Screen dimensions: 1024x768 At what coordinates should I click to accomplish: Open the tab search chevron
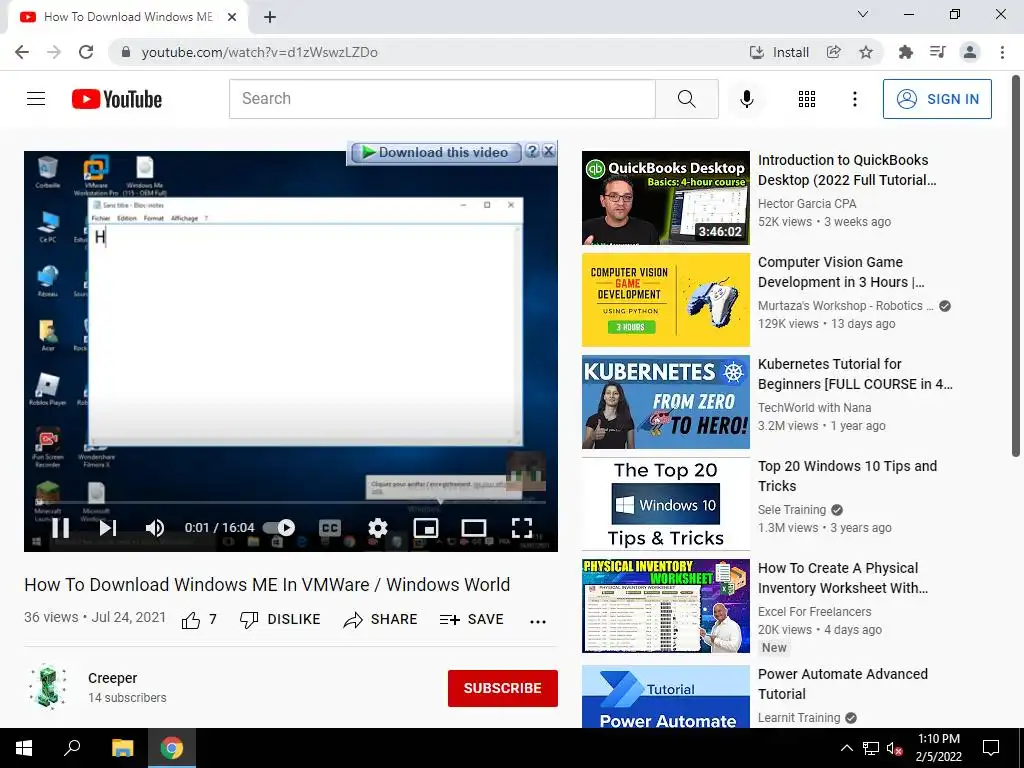point(862,14)
